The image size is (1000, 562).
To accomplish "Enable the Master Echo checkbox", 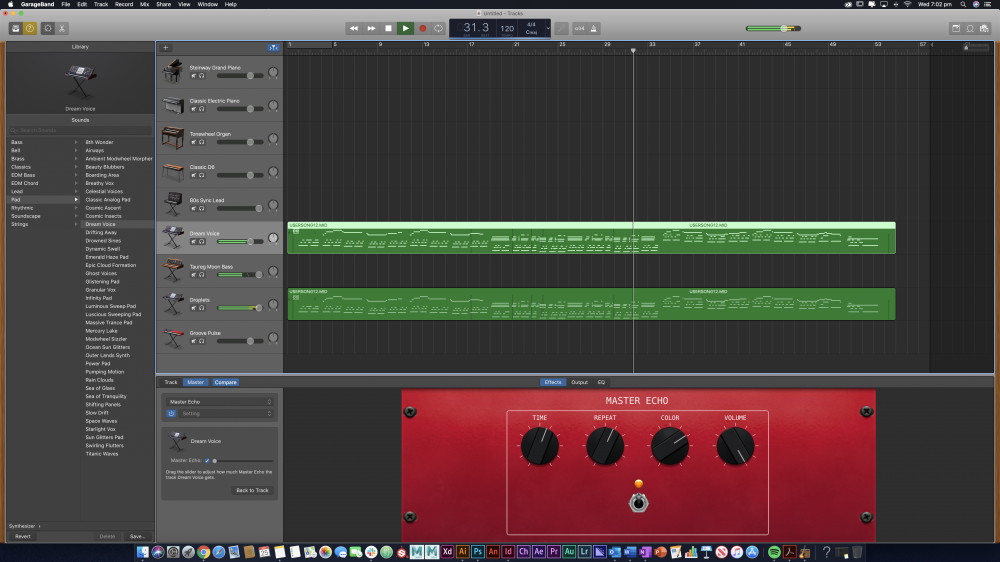I will [207, 461].
